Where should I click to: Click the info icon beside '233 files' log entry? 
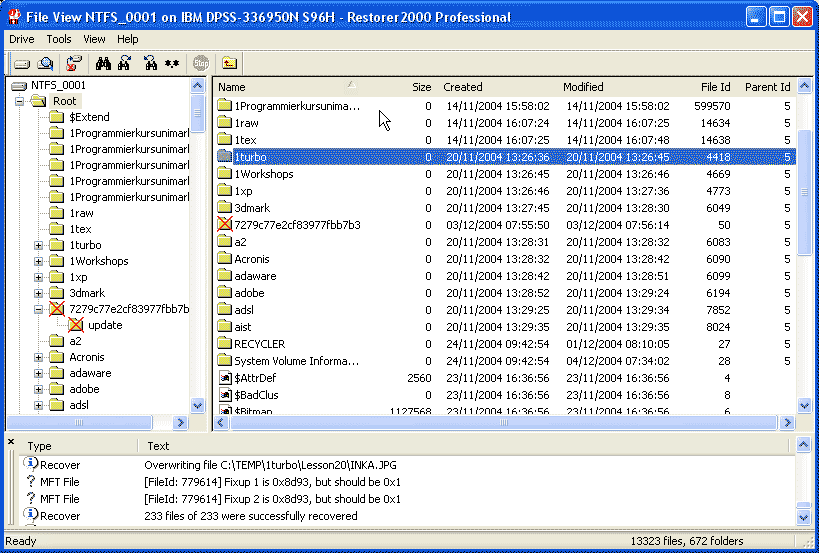[x=31, y=515]
